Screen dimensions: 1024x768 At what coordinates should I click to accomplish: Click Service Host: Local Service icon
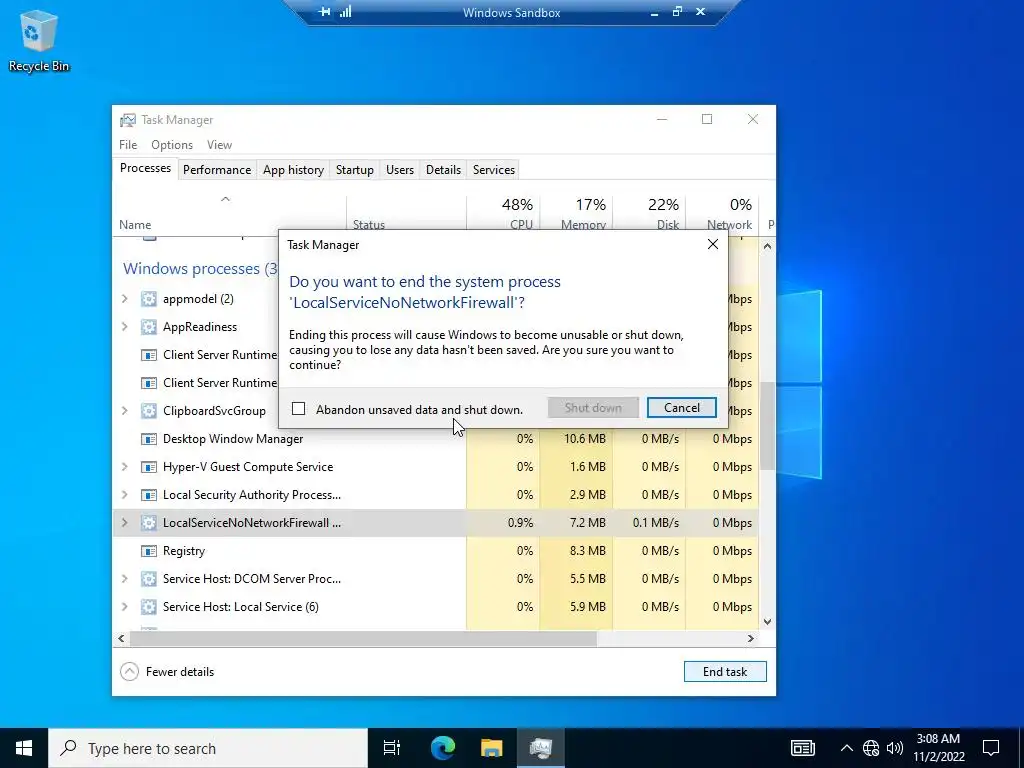tap(149, 607)
